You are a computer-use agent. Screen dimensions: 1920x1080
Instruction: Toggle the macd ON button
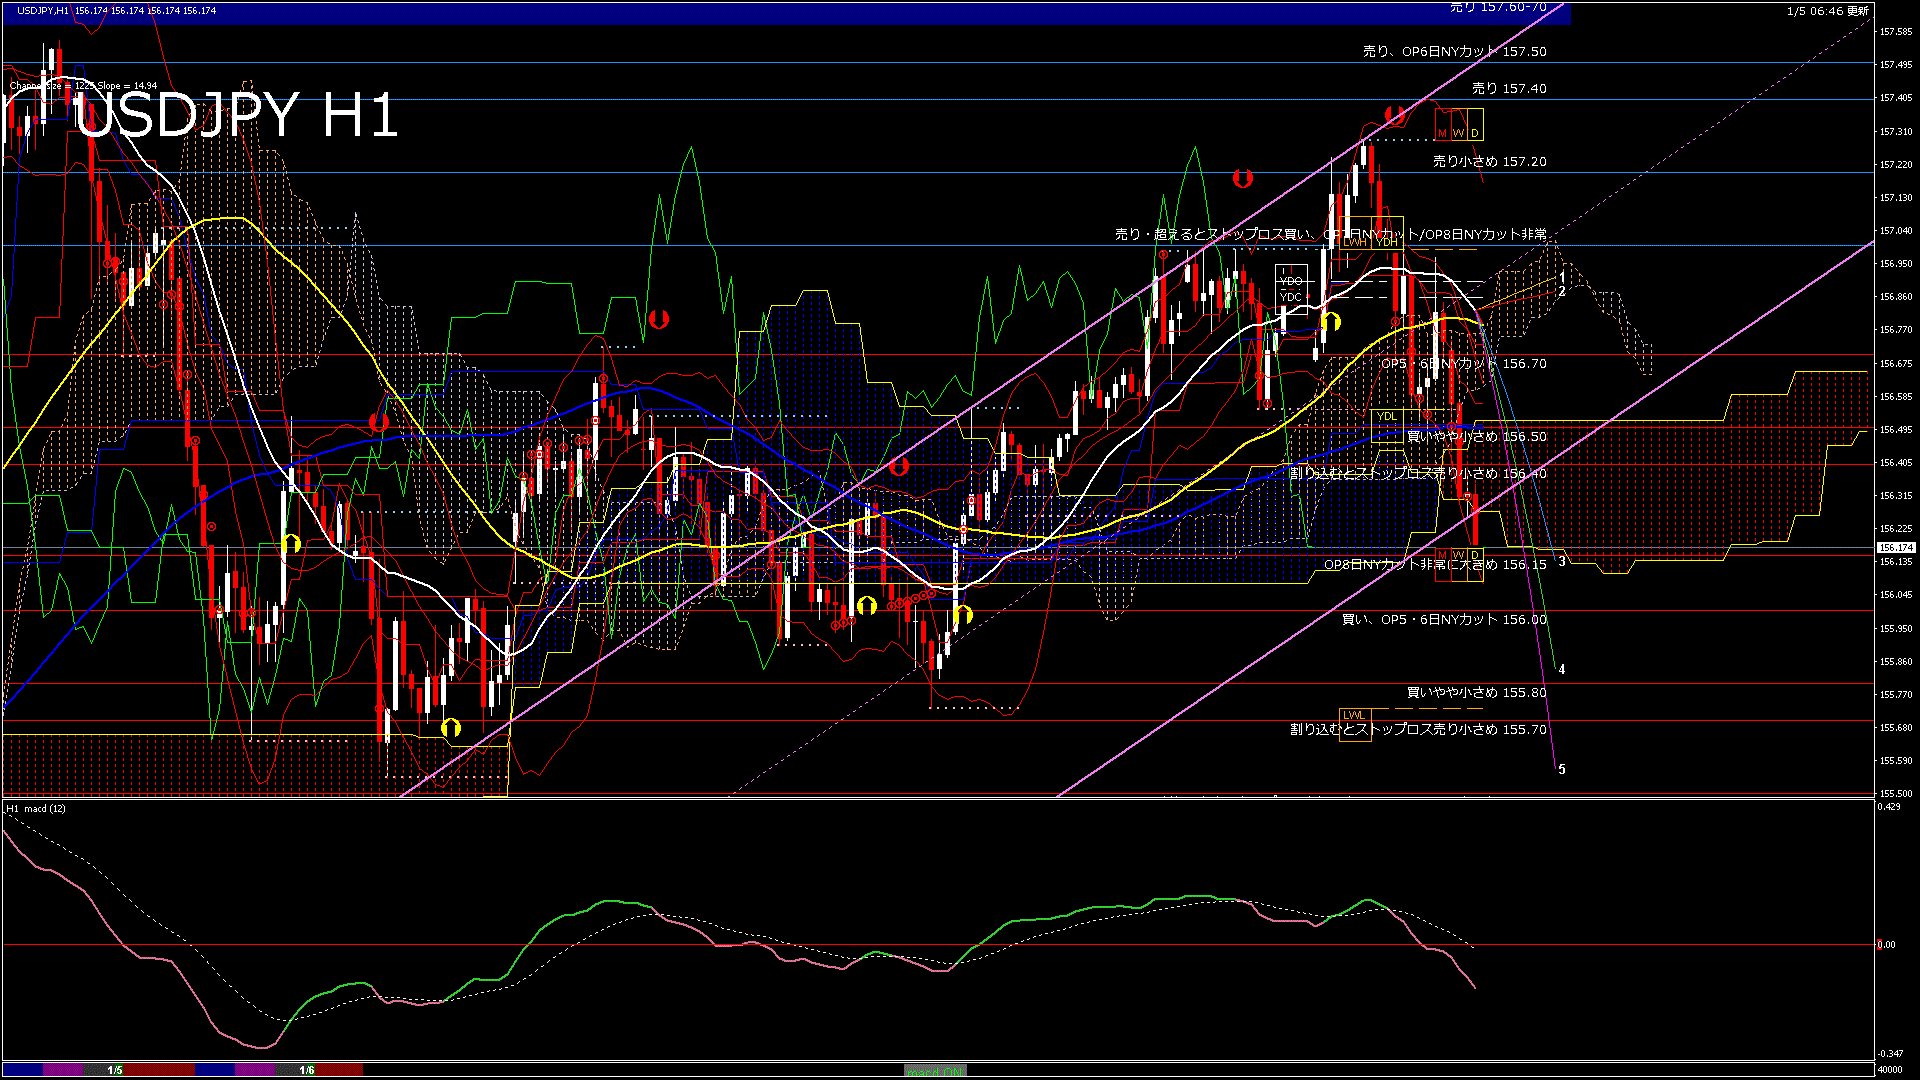click(x=935, y=1071)
